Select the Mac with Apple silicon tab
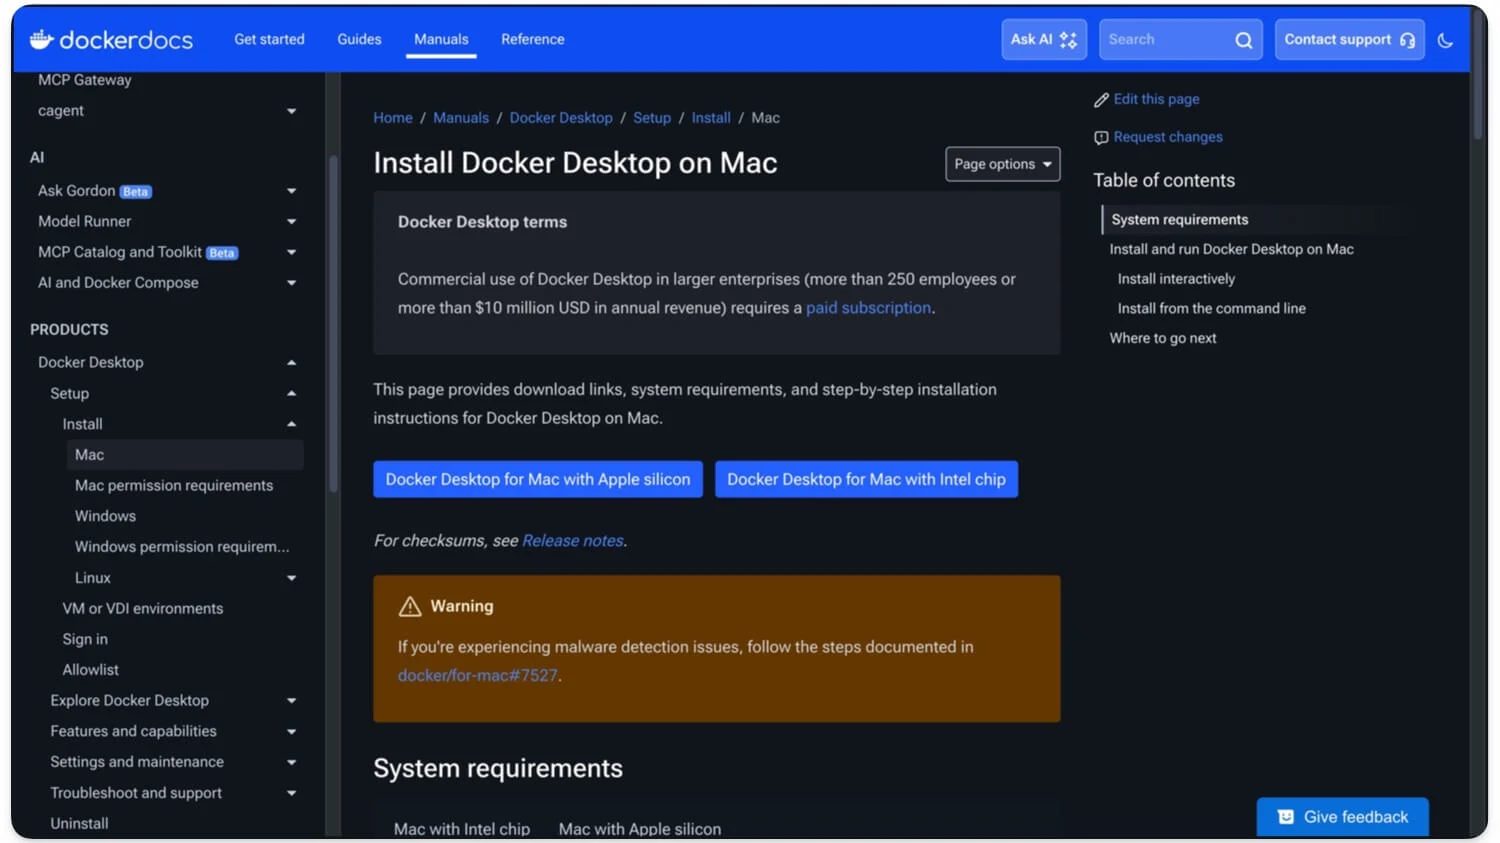1500x843 pixels. coord(639,828)
